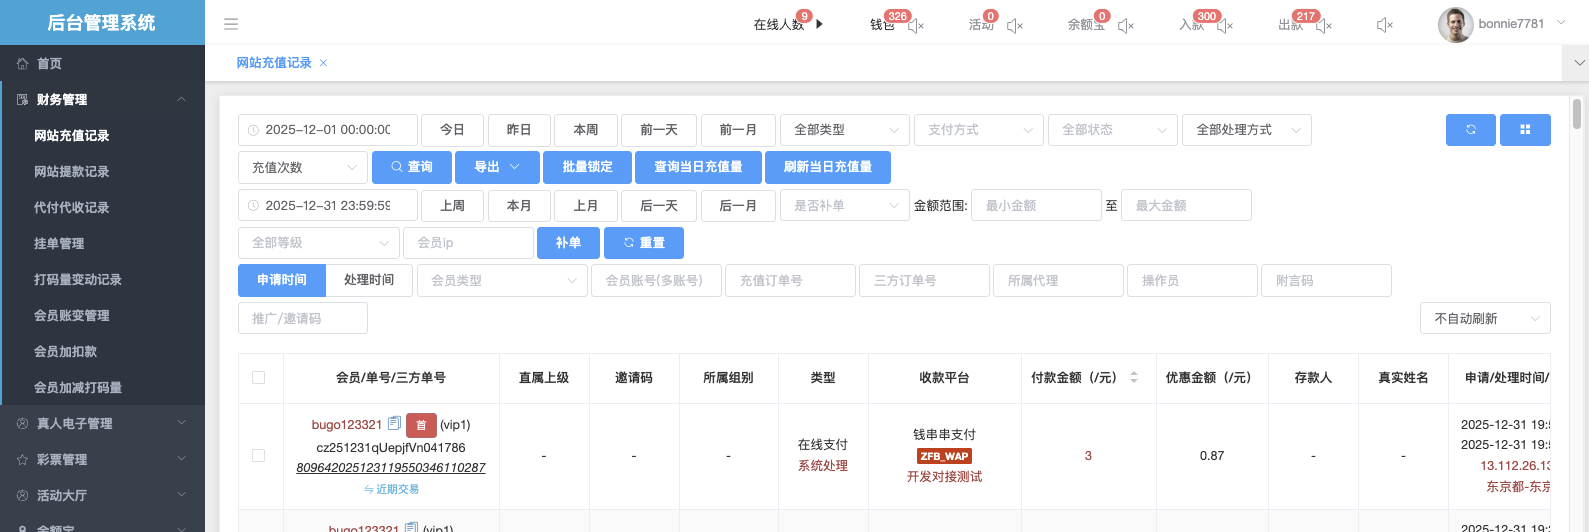Collapse the sidebar with the hamburger icon
This screenshot has height=532, width=1589.
coord(231,24)
